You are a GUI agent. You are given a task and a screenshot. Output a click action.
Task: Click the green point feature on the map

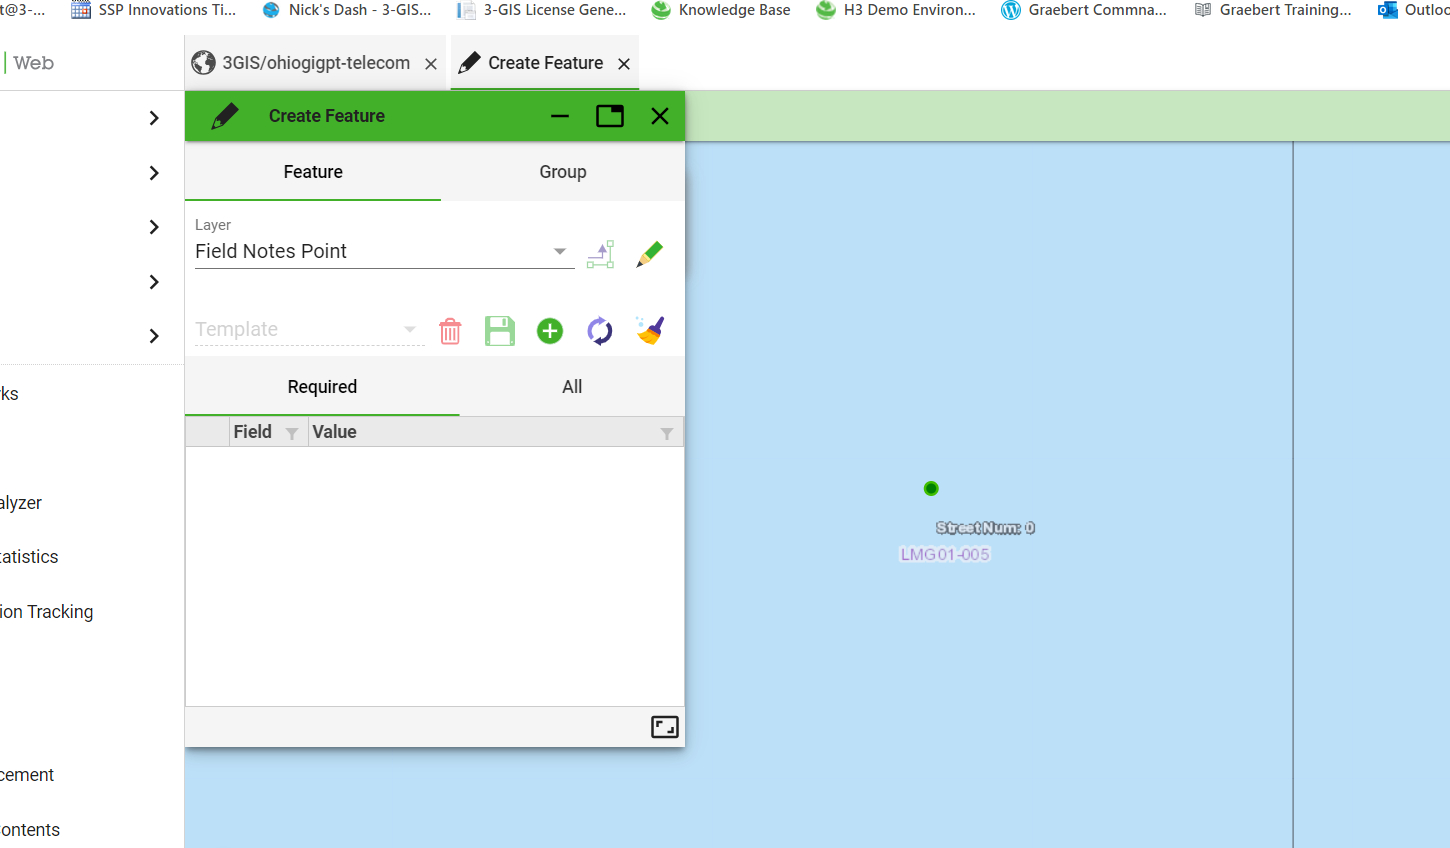coord(931,488)
